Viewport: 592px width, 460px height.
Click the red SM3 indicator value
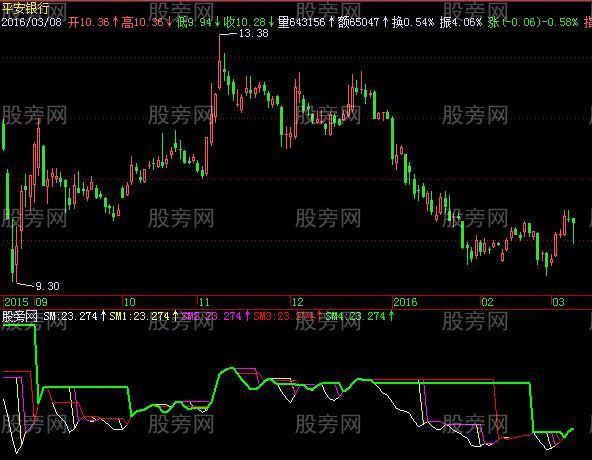click(284, 316)
